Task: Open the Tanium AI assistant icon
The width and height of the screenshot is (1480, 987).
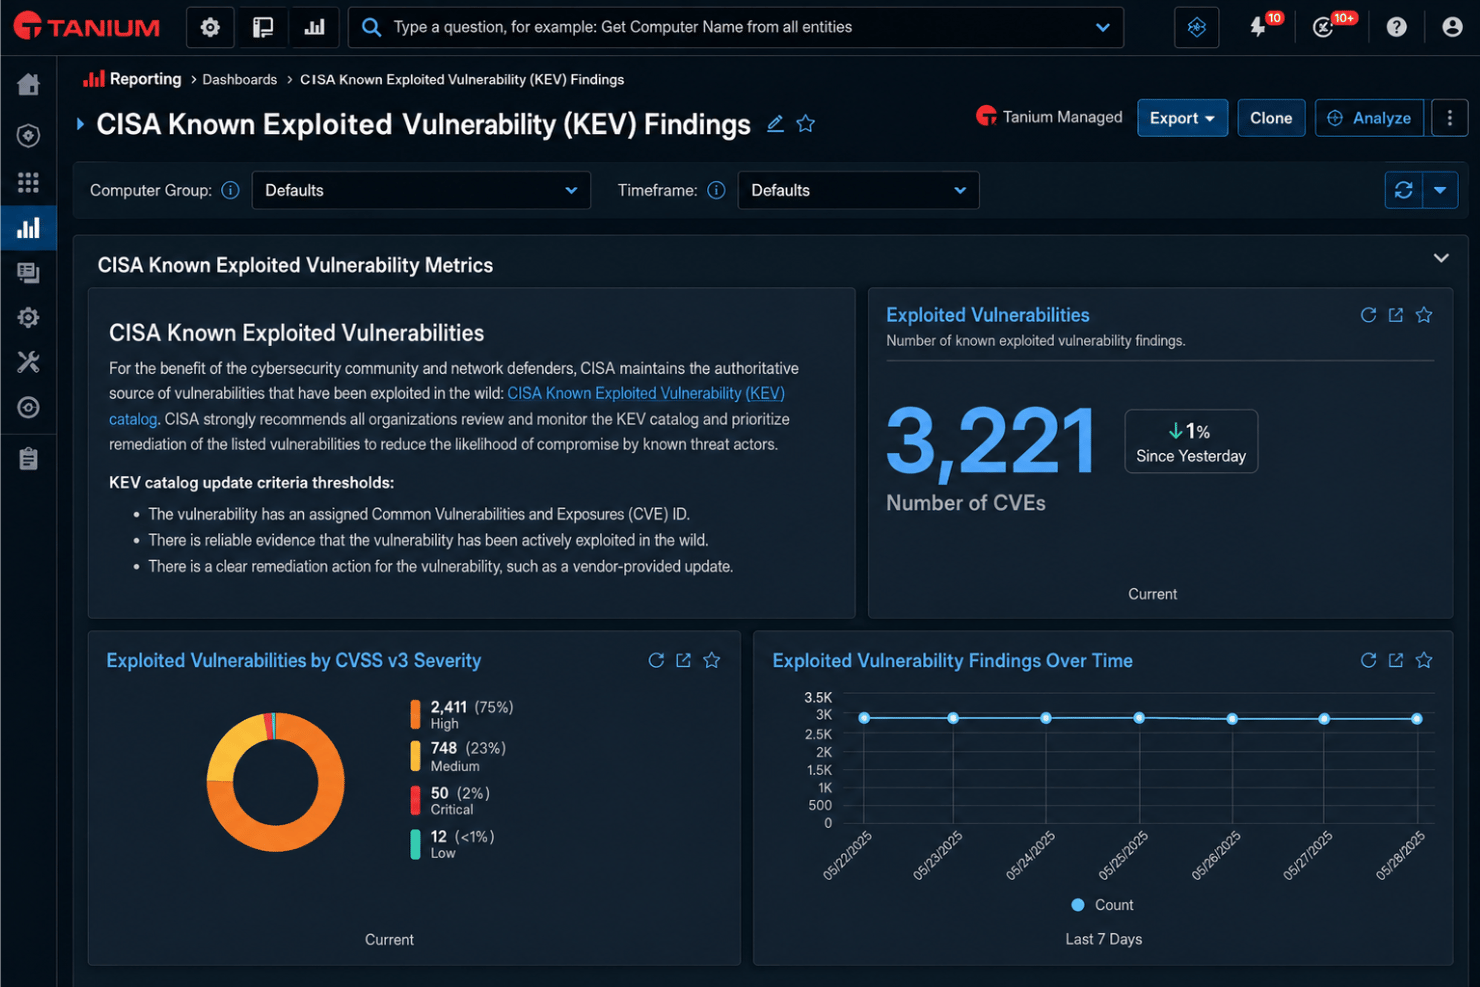Action: pos(1197,28)
